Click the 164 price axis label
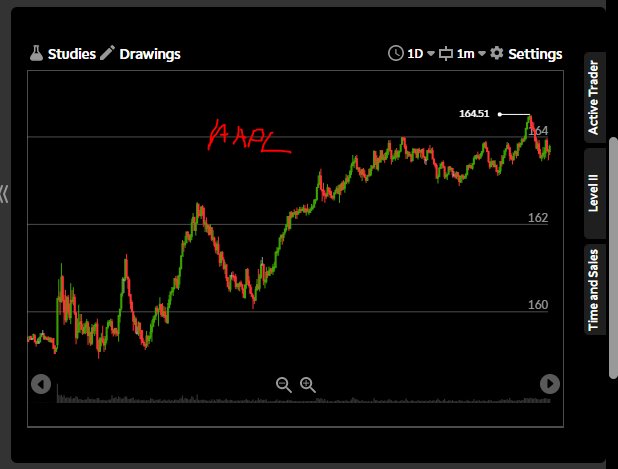This screenshot has width=618, height=469. point(538,130)
